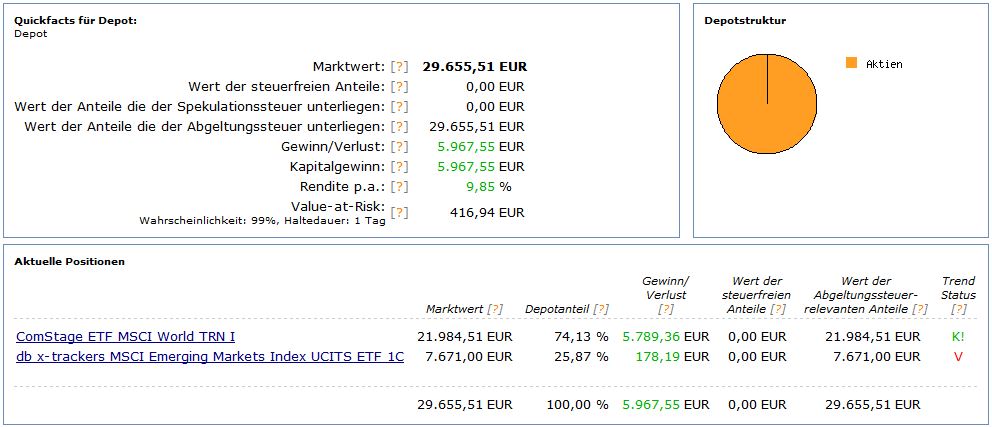Open help for Marktwert column header
Image resolution: width=992 pixels, height=427 pixels.
[494, 310]
